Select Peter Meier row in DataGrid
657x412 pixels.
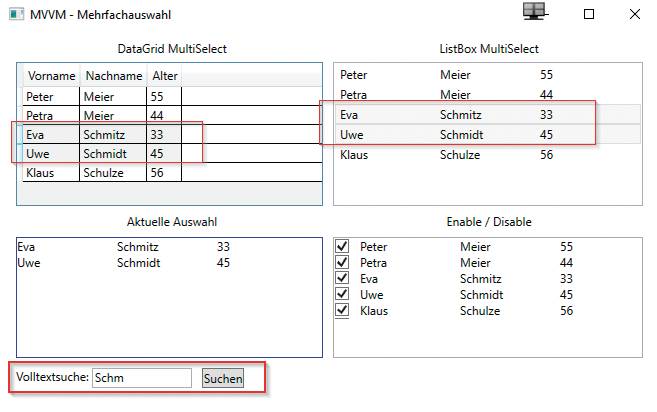(172, 96)
